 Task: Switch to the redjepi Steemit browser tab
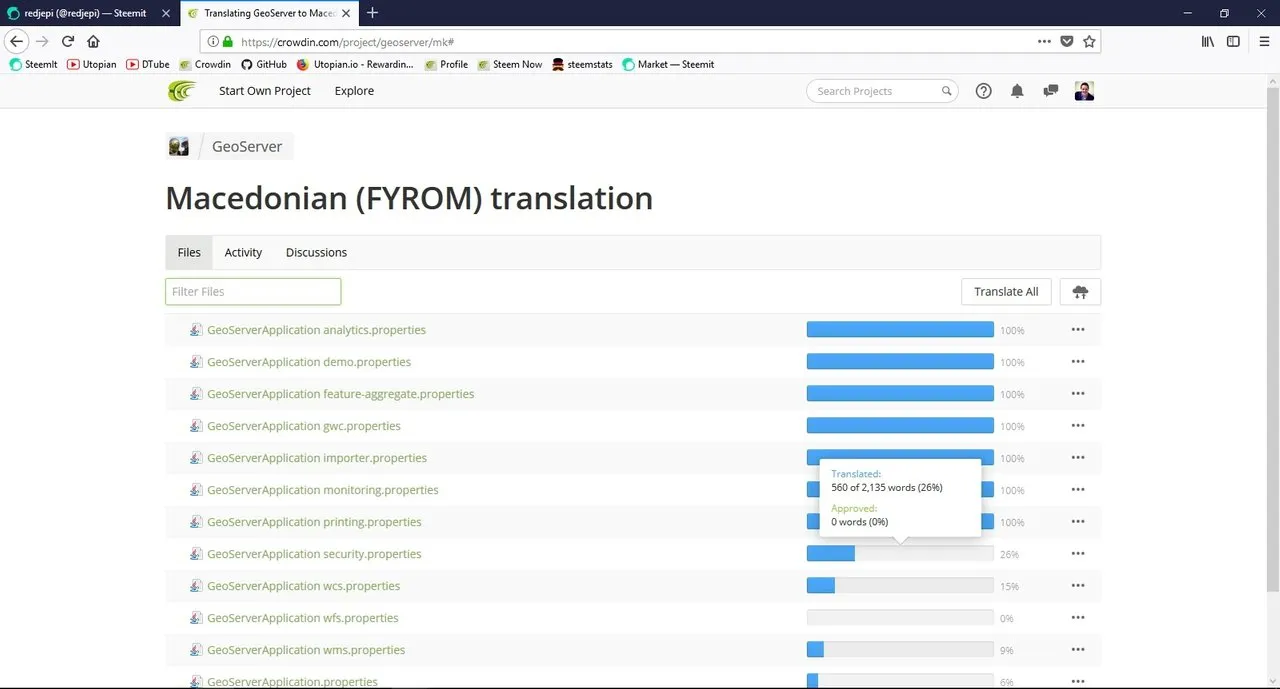90,13
